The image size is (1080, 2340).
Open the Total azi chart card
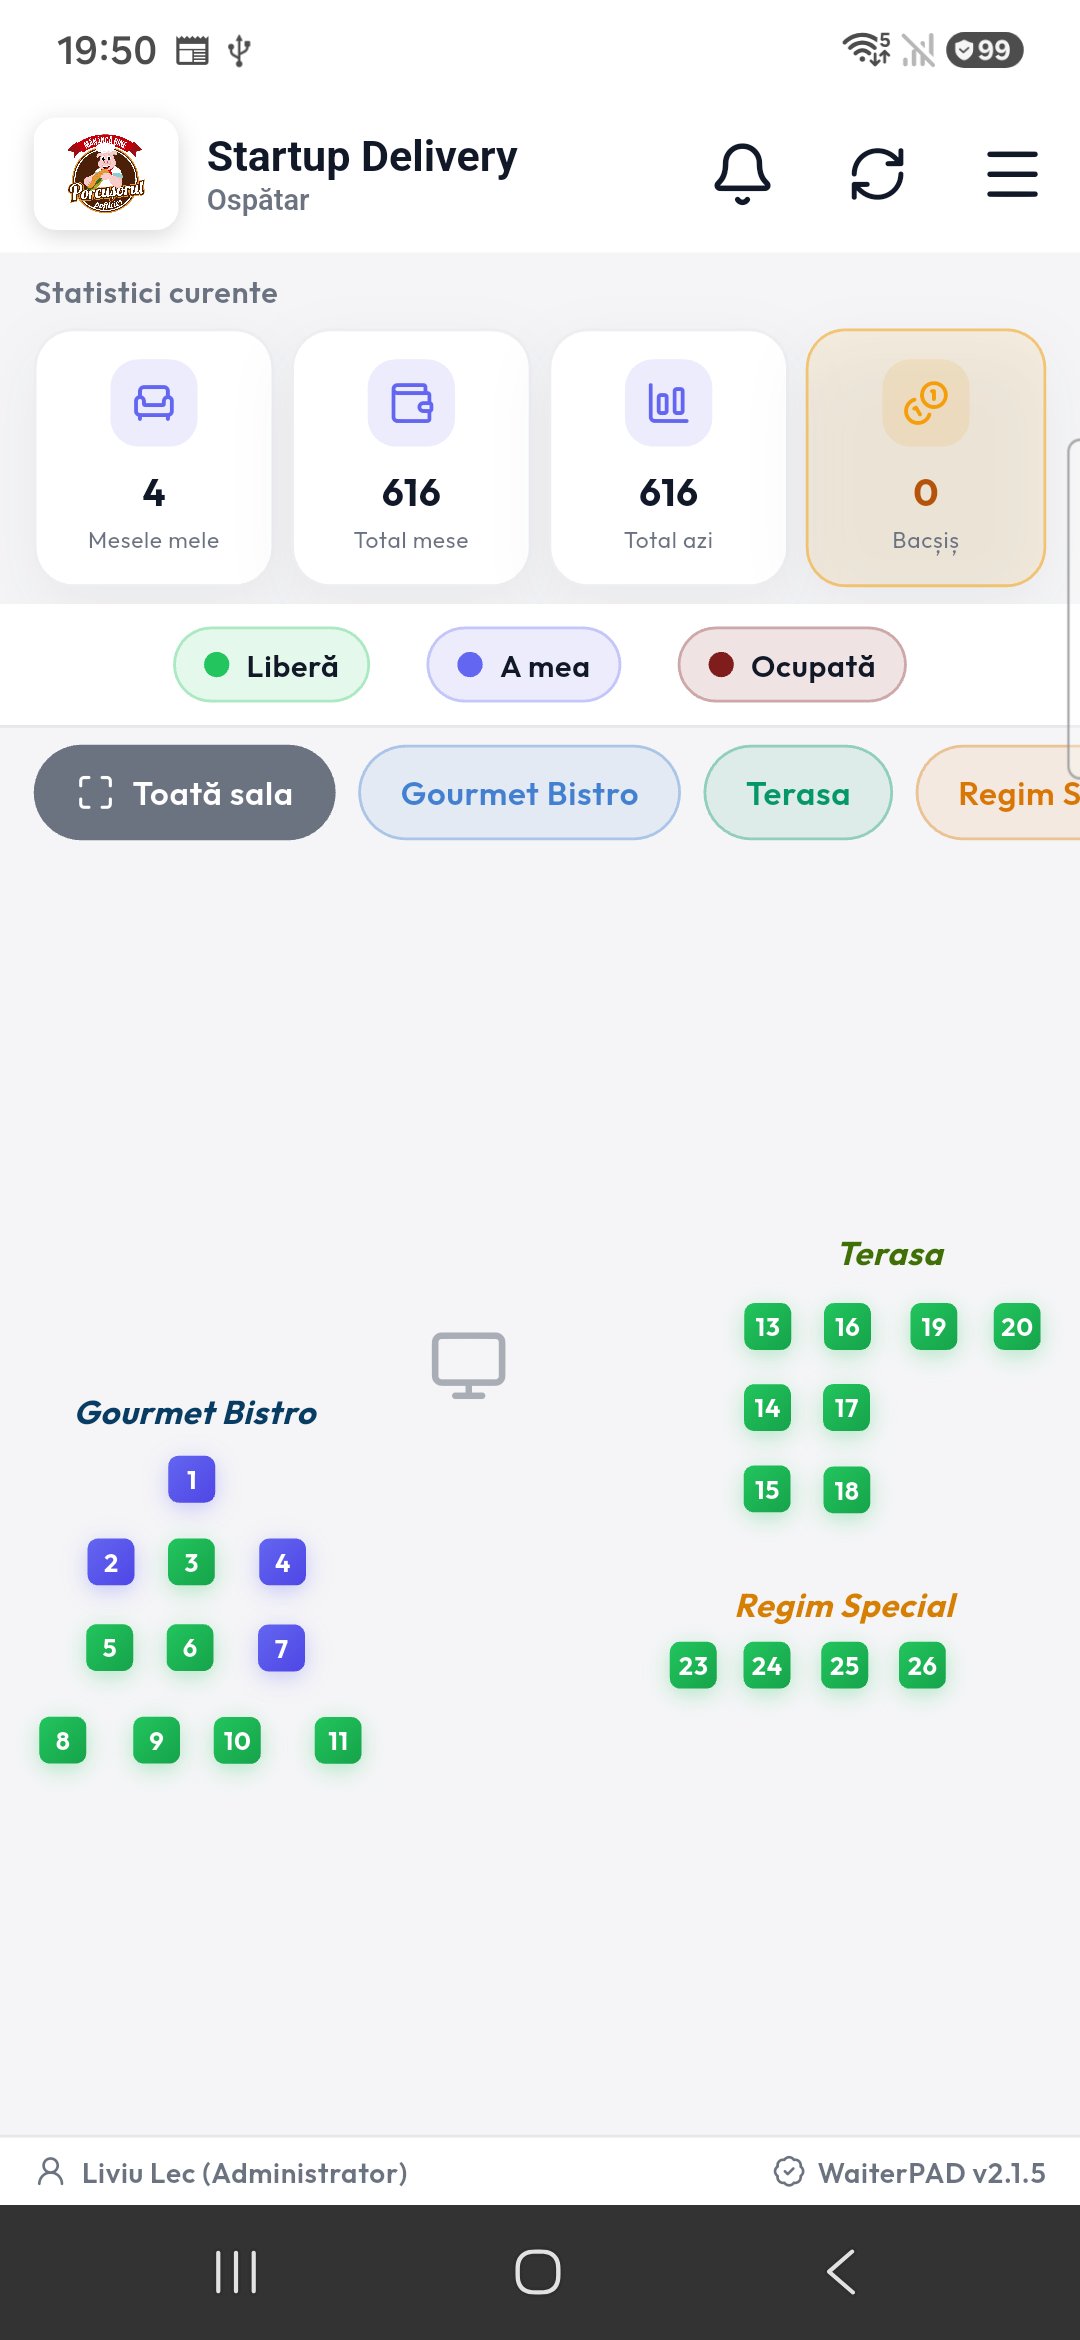coord(668,458)
